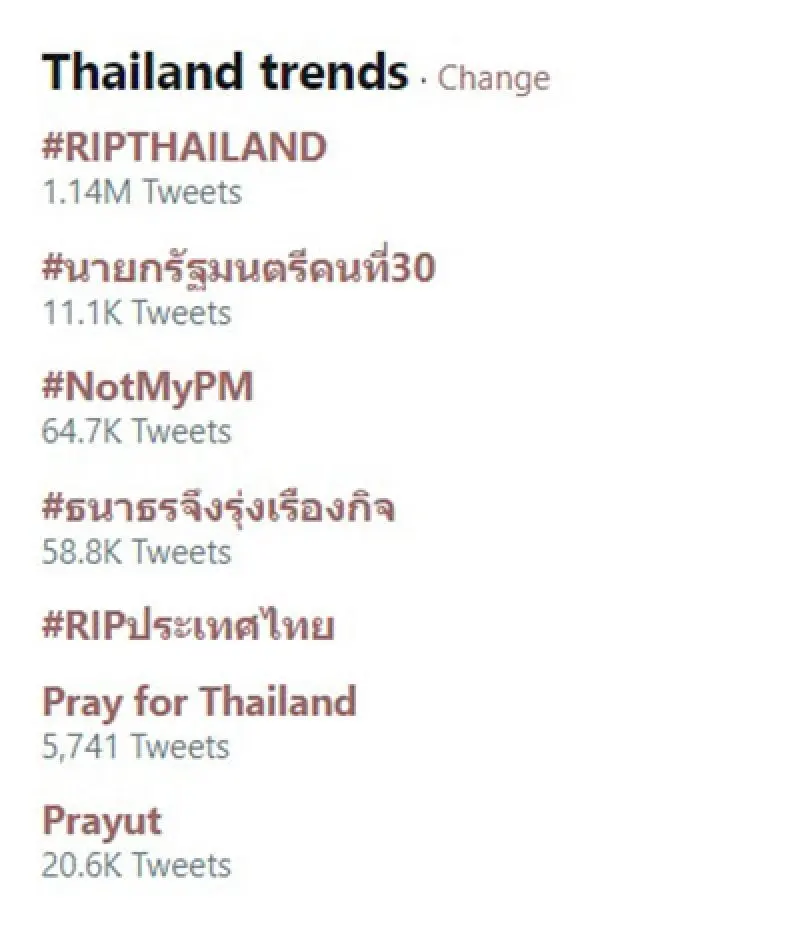The height and width of the screenshot is (926, 800).
Task: Open the Thai hashtag ending in 30
Action: [239, 268]
